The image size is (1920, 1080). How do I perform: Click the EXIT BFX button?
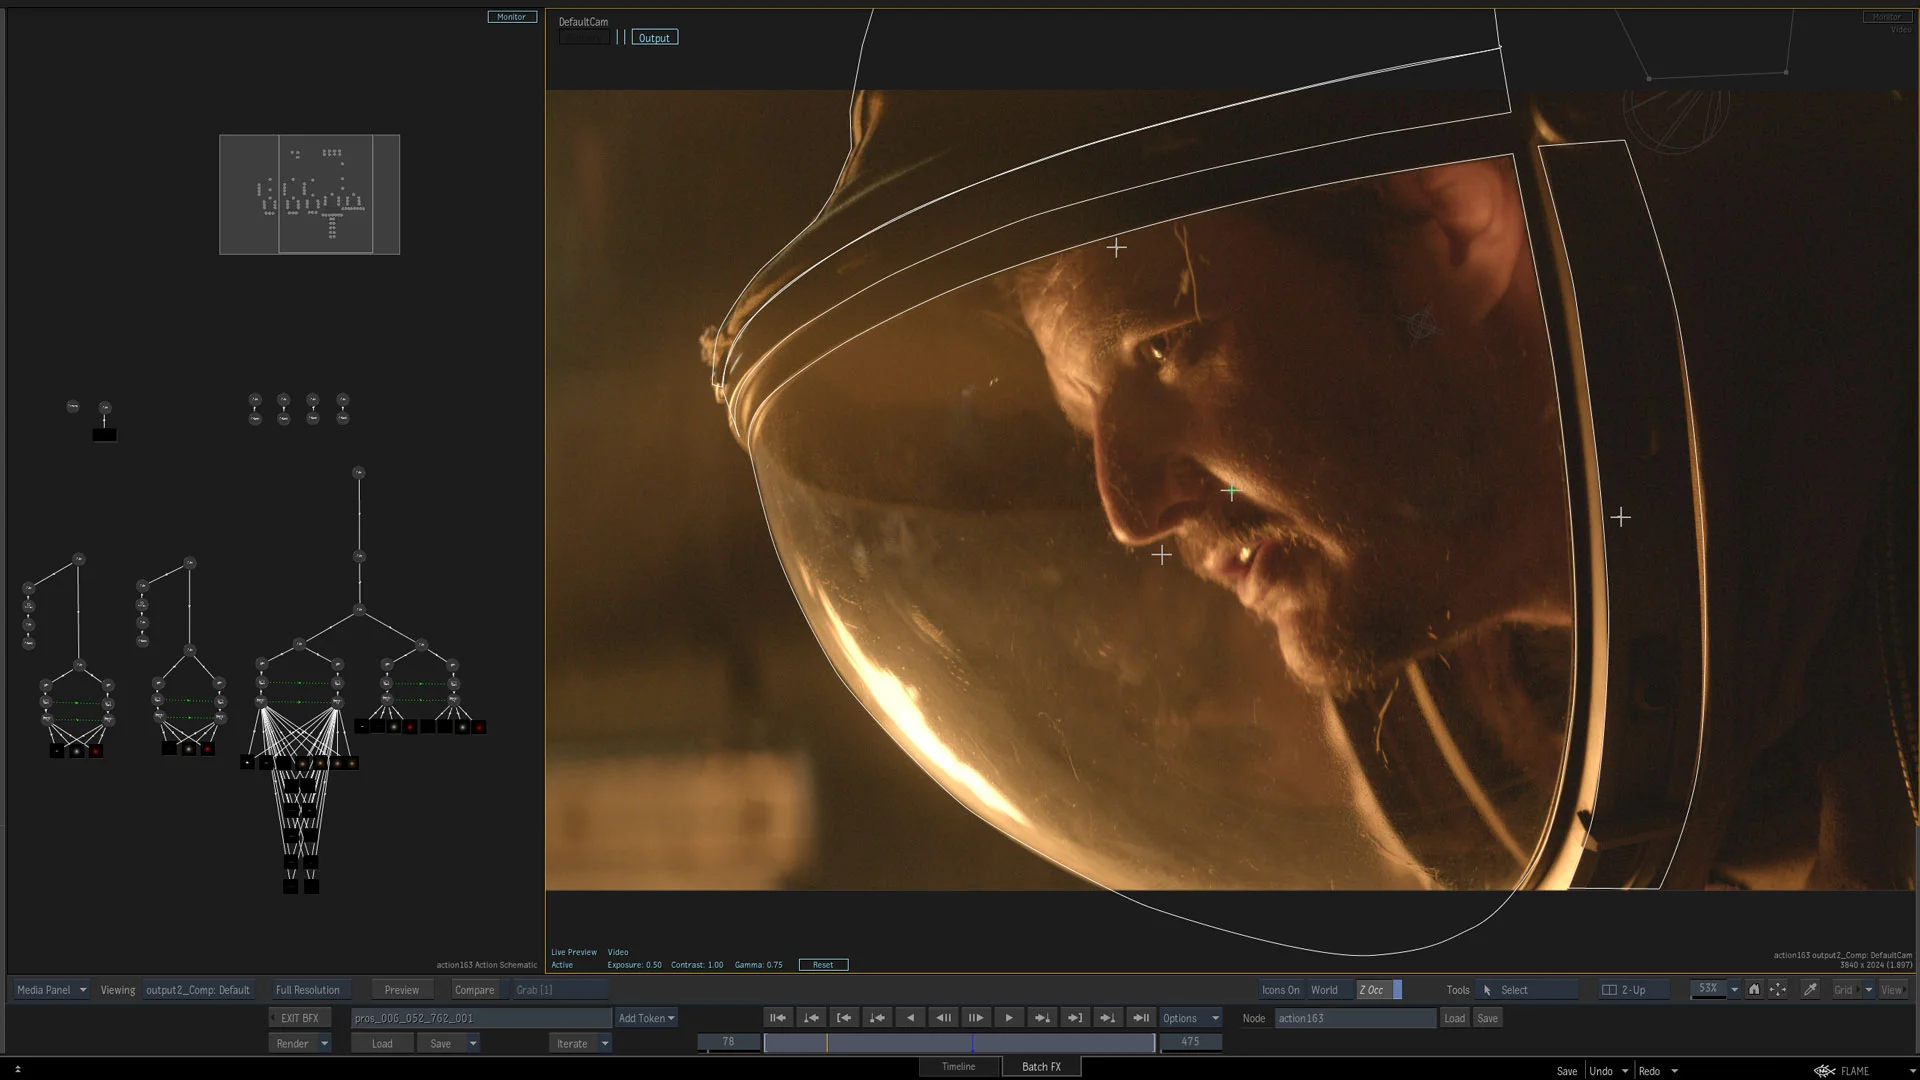299,1018
